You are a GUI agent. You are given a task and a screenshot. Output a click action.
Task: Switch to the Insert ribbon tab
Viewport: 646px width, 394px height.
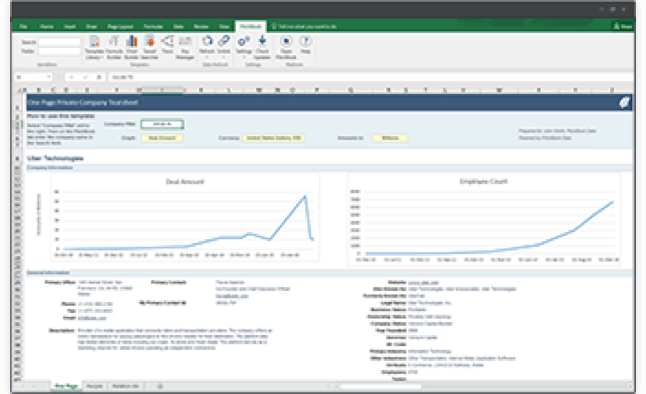[70, 26]
